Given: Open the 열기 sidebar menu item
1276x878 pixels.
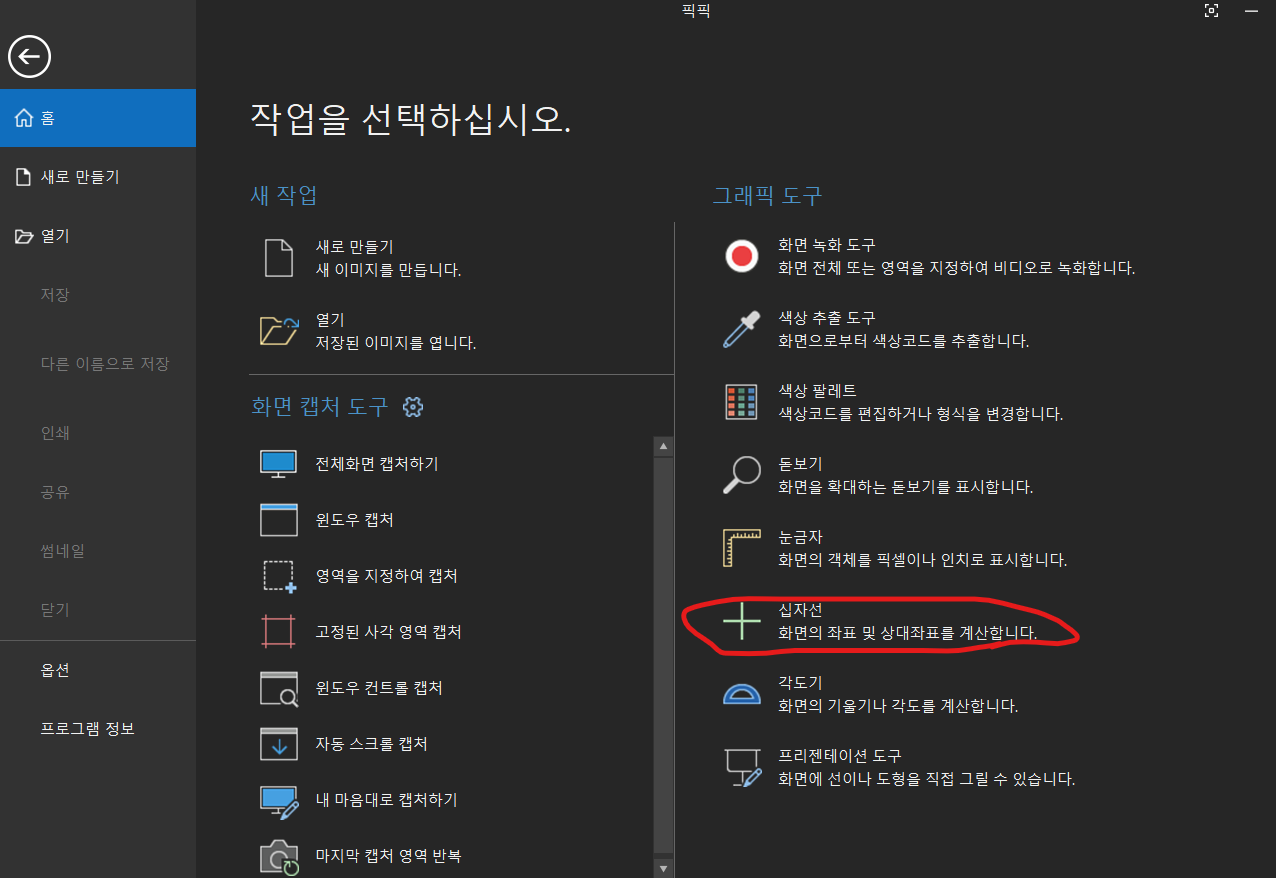Looking at the screenshot, I should pos(98,236).
